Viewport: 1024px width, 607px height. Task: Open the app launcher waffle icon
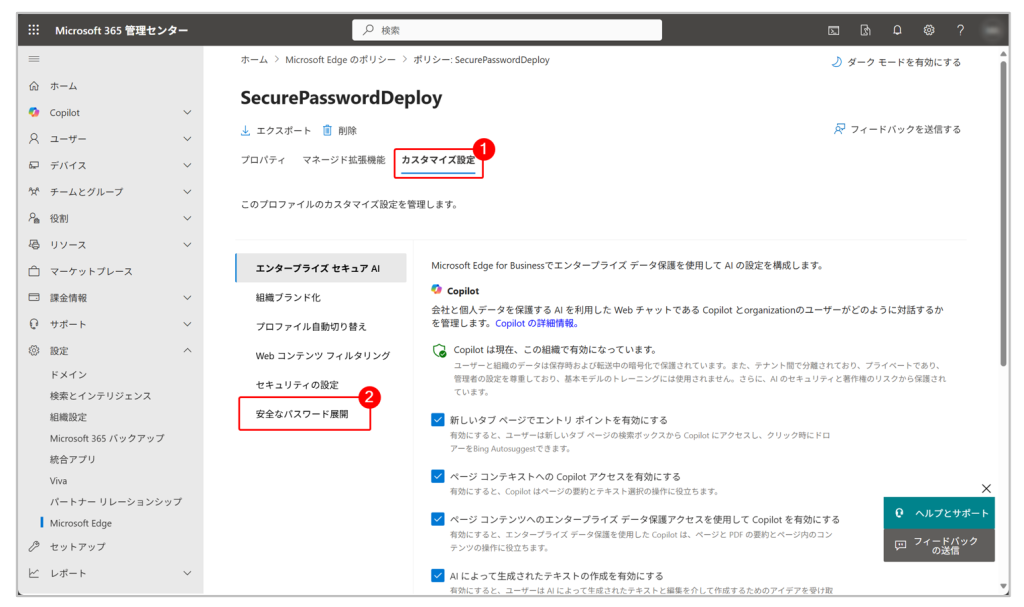(33, 30)
